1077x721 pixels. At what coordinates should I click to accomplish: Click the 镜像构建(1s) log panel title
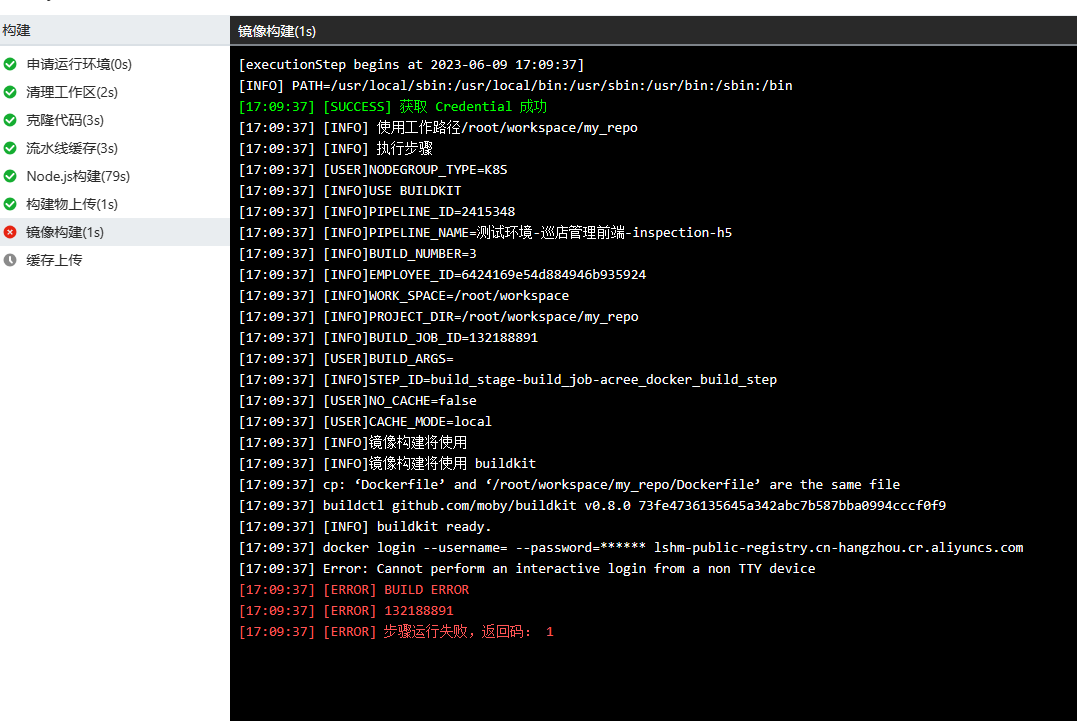pyautogui.click(x=277, y=31)
